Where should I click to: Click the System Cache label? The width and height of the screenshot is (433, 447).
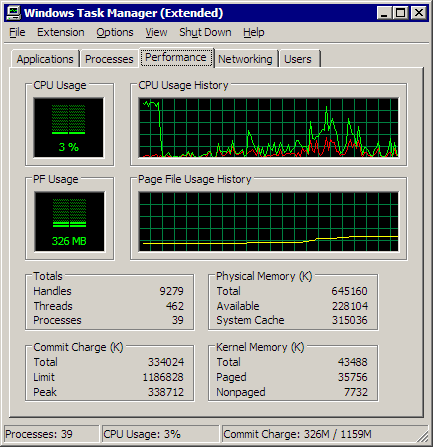coord(250,320)
